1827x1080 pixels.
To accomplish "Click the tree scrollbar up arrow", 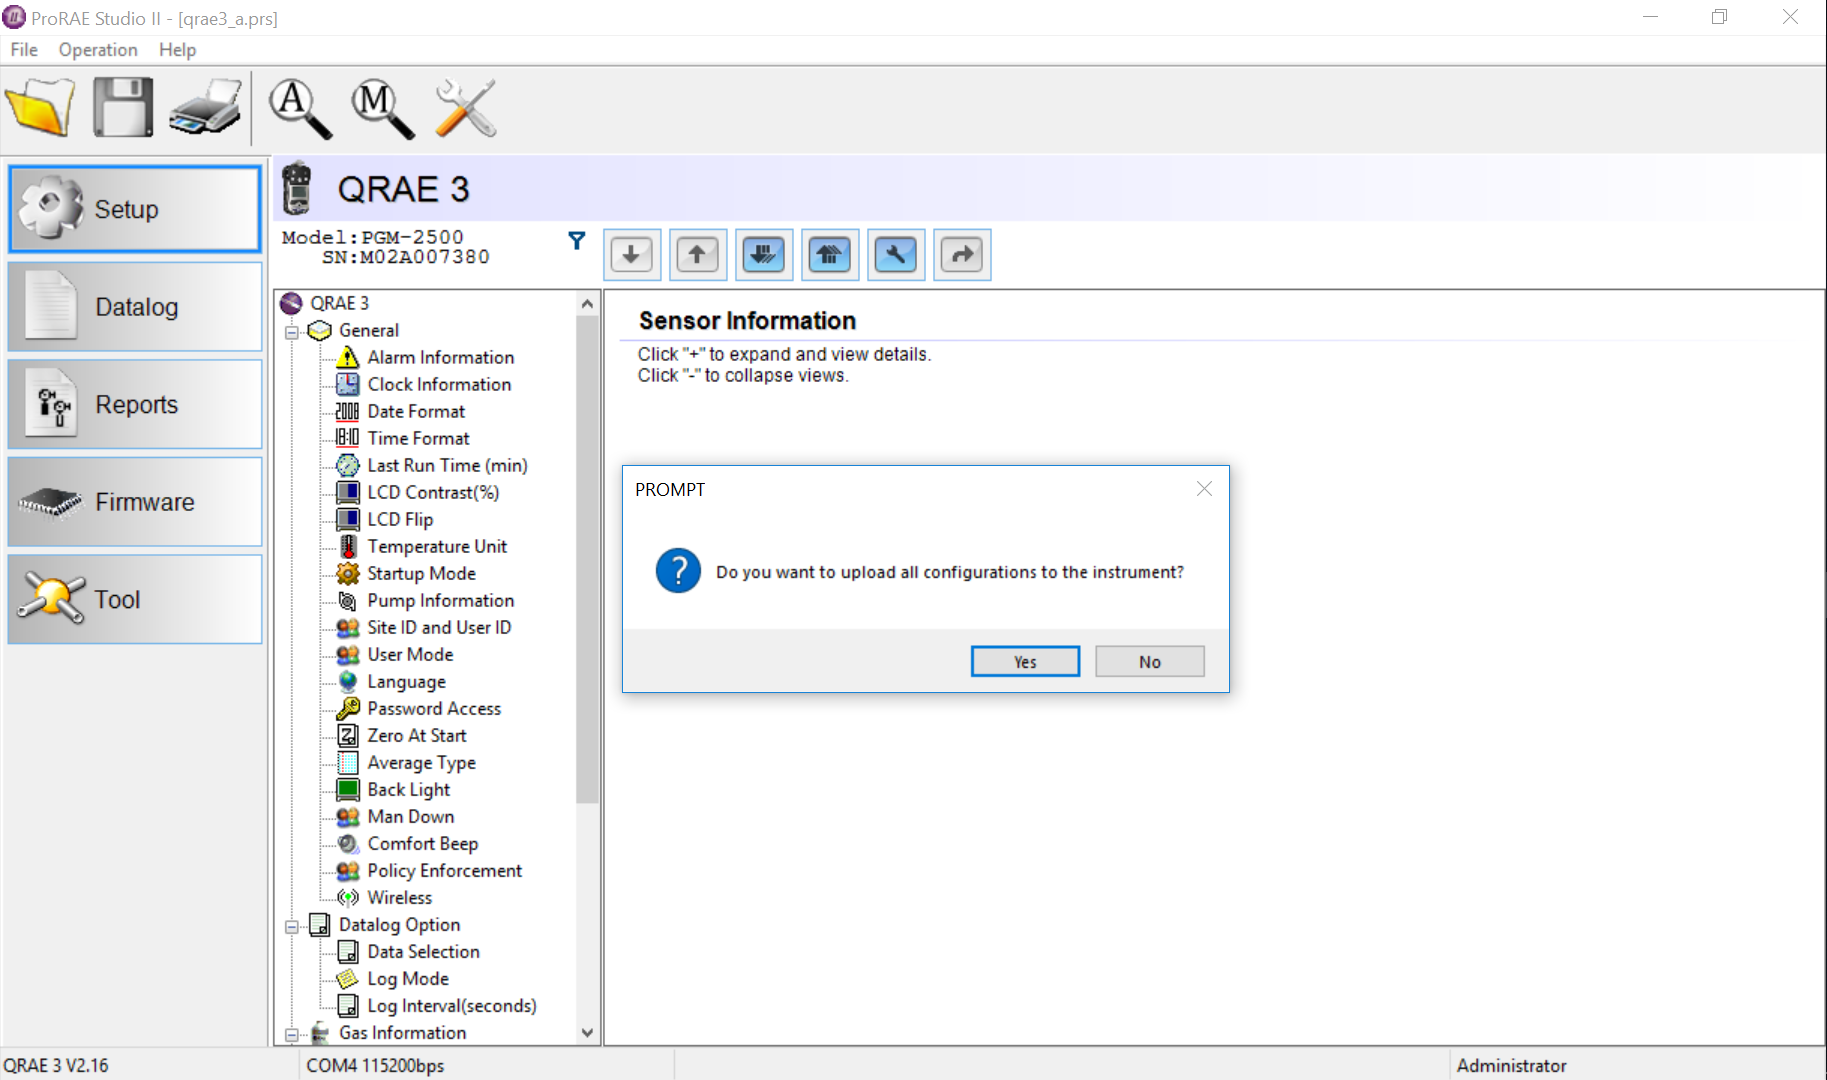I will [587, 303].
